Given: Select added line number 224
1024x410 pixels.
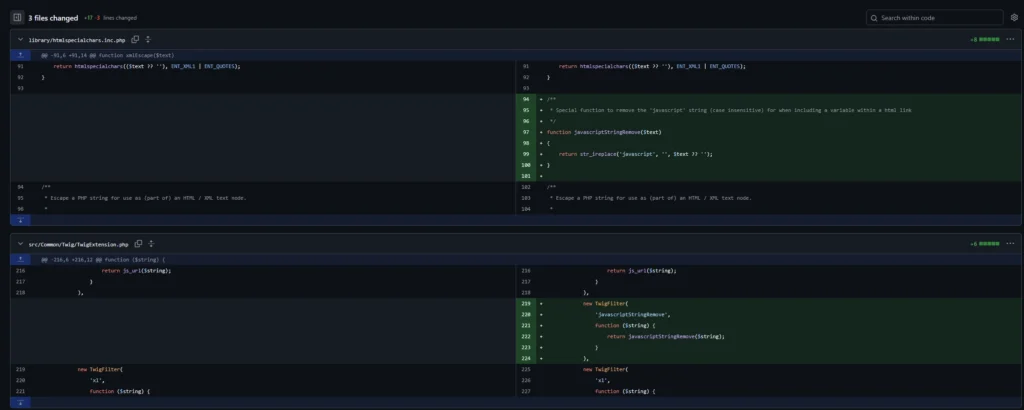Looking at the screenshot, I should [x=526, y=358].
